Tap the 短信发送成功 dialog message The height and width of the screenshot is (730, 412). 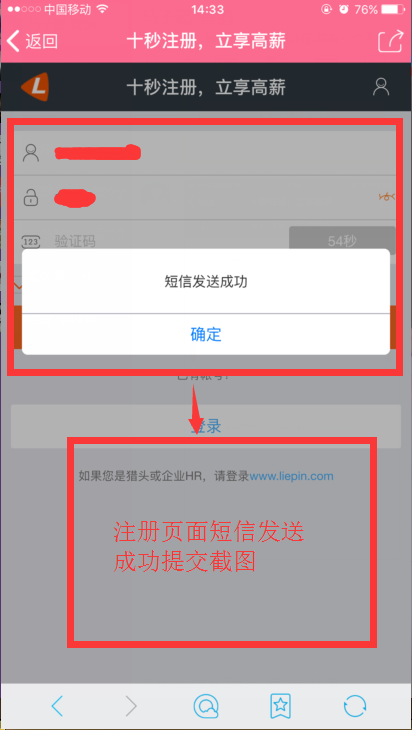(x=206, y=282)
